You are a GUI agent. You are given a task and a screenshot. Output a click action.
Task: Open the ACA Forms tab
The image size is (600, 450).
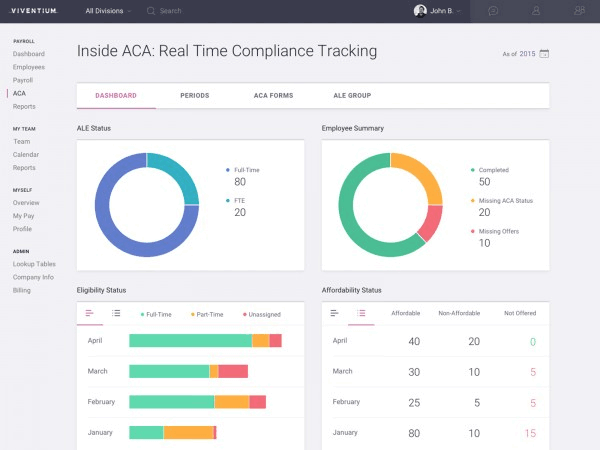pos(273,95)
